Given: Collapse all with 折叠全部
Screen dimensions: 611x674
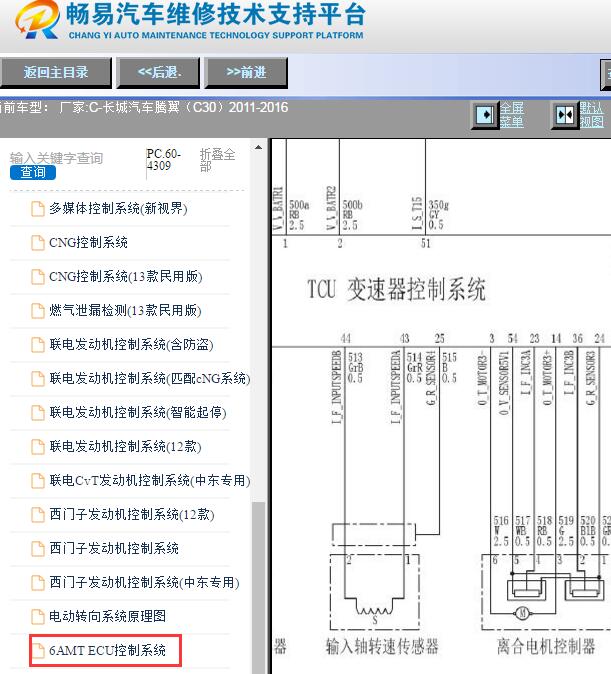Looking at the screenshot, I should [217, 159].
